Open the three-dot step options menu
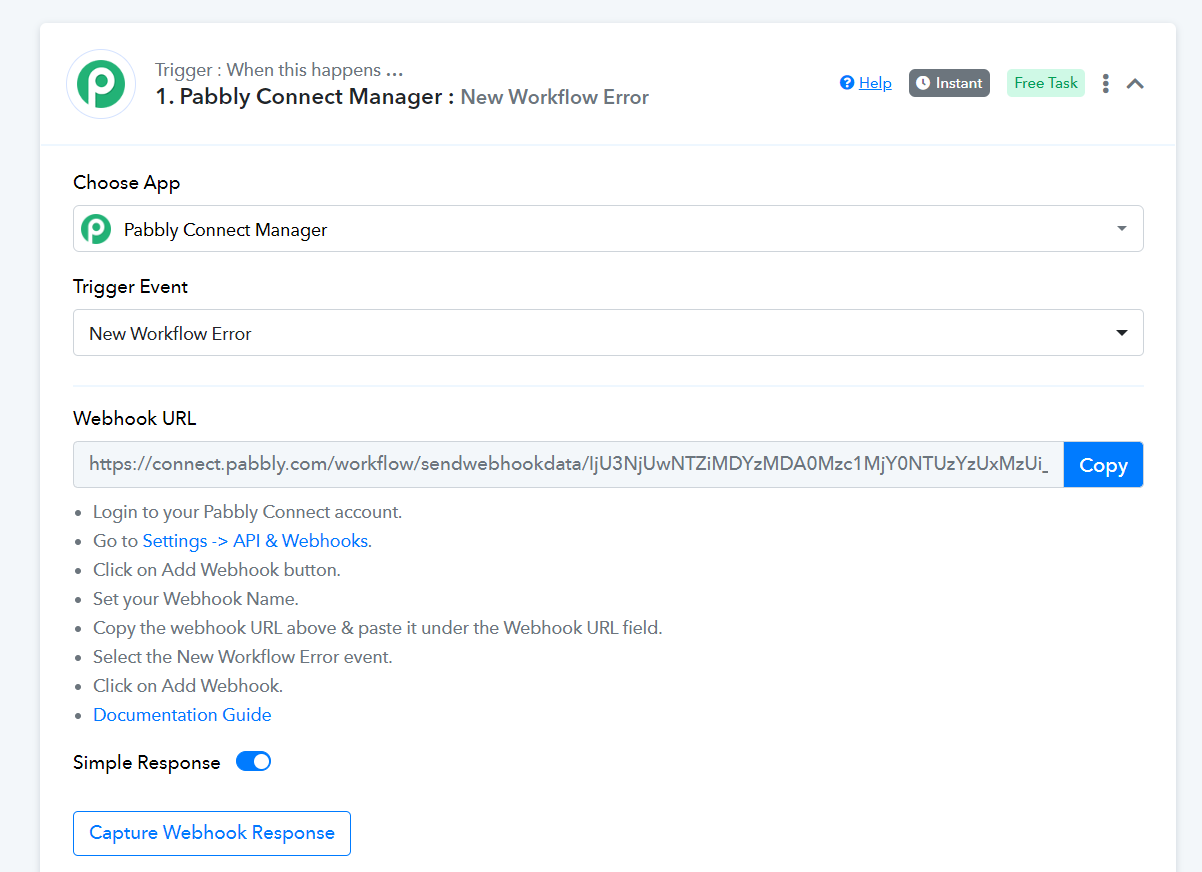1202x872 pixels. click(1105, 83)
